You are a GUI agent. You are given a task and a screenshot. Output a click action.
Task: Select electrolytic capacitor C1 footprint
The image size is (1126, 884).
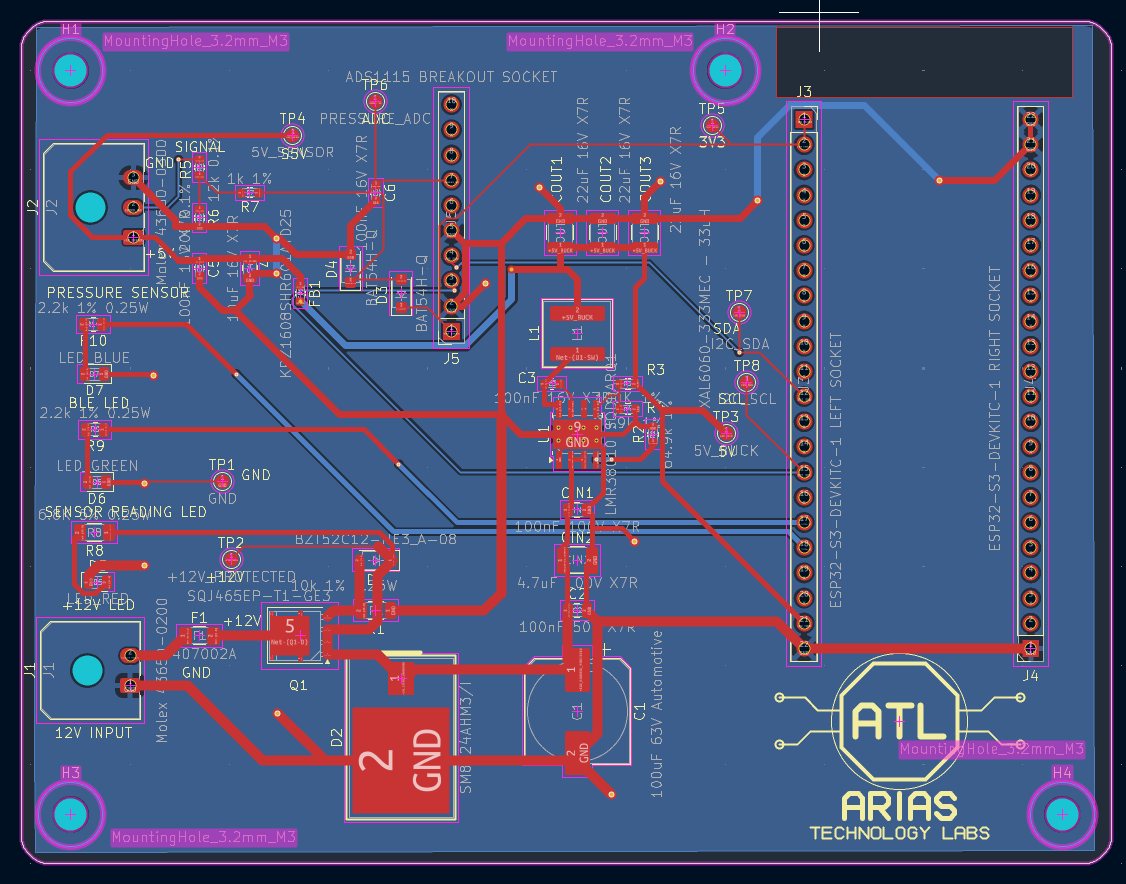pyautogui.click(x=579, y=711)
